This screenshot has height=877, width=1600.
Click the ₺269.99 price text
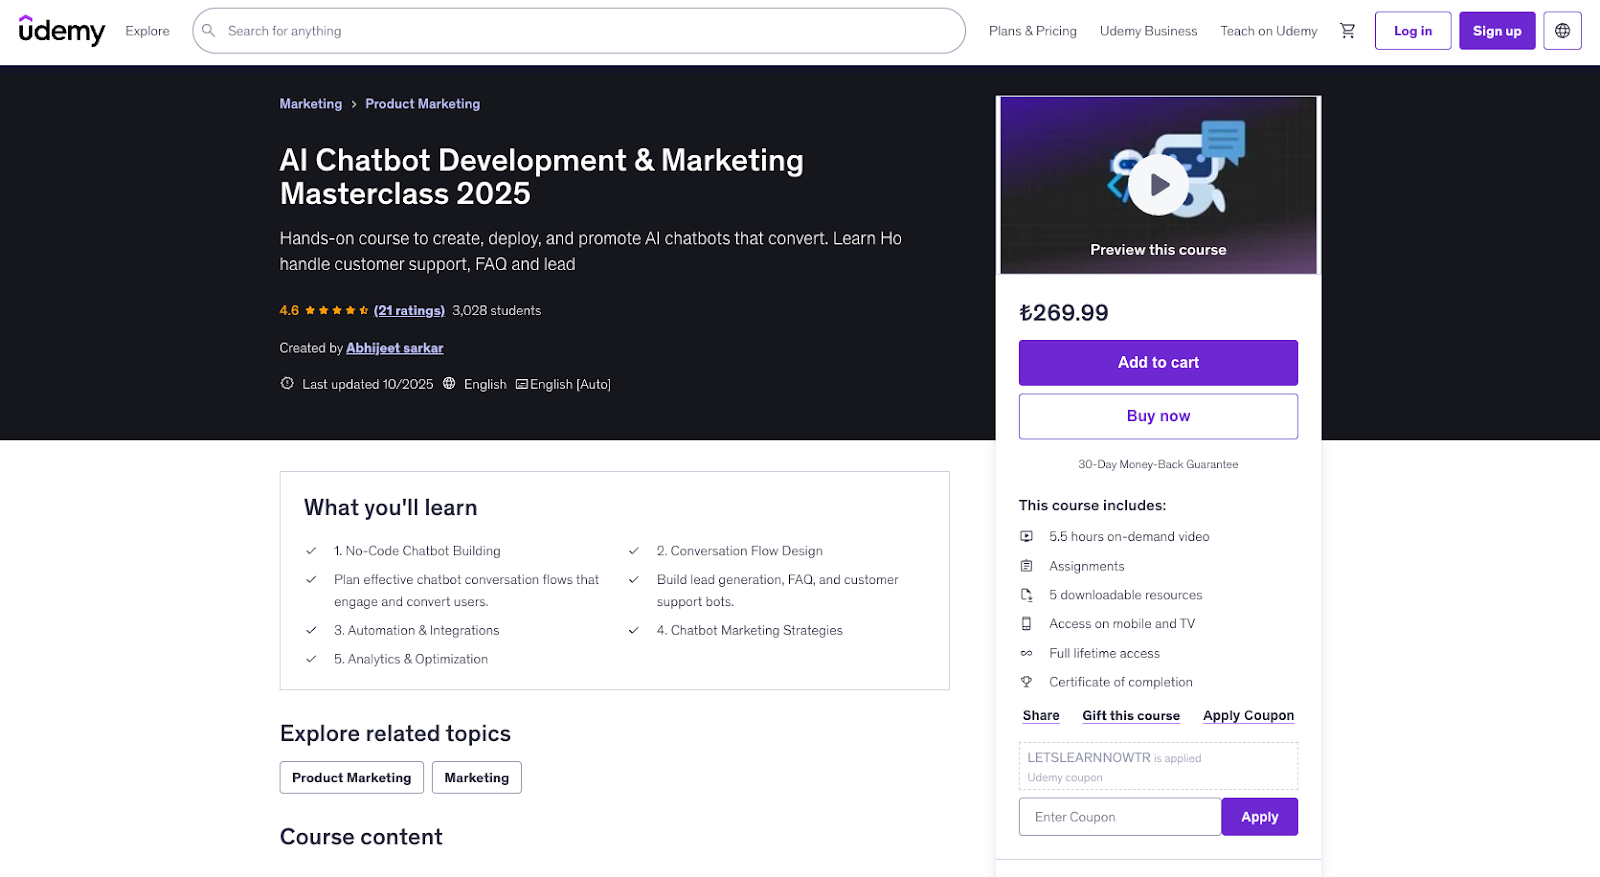[x=1064, y=313]
